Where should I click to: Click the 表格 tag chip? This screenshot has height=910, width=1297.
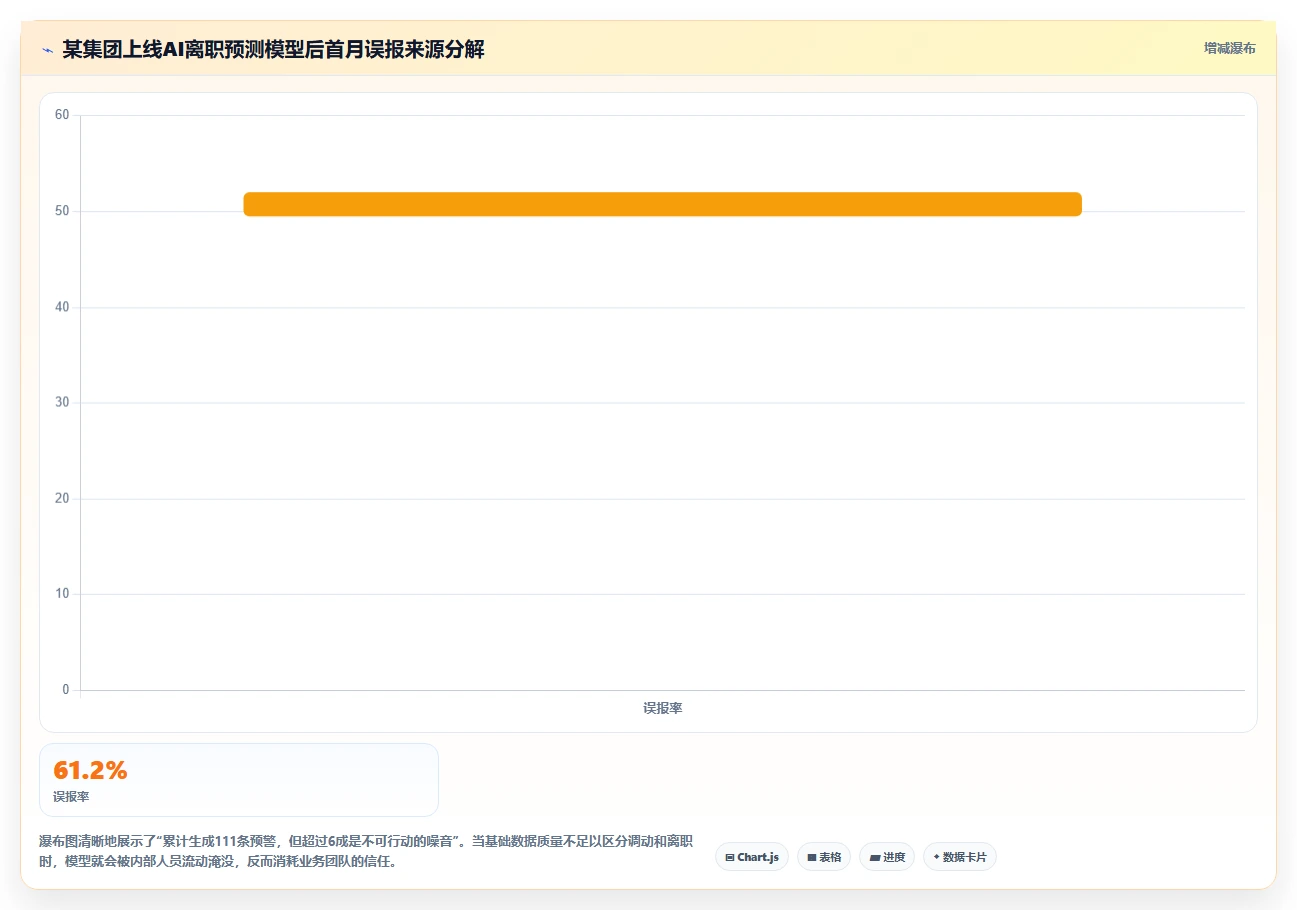[824, 857]
